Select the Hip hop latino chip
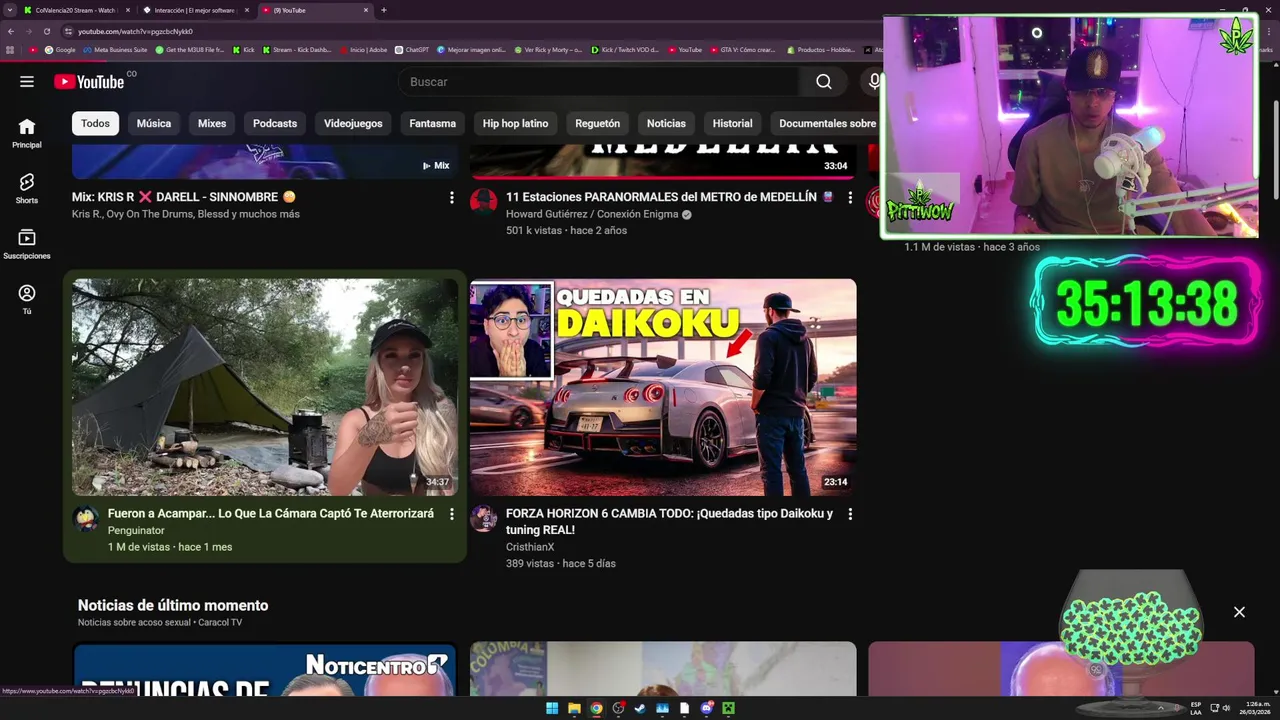Viewport: 1280px width, 720px height. pos(515,124)
